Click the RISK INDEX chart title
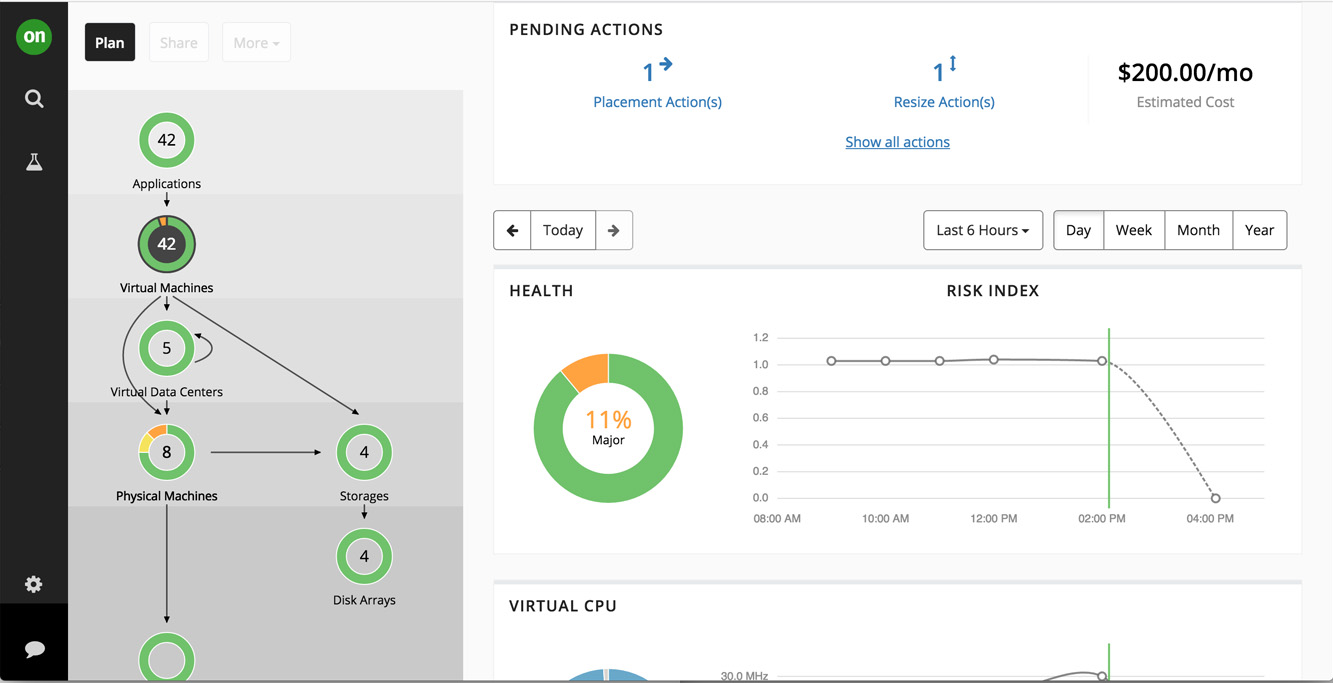 tap(993, 291)
